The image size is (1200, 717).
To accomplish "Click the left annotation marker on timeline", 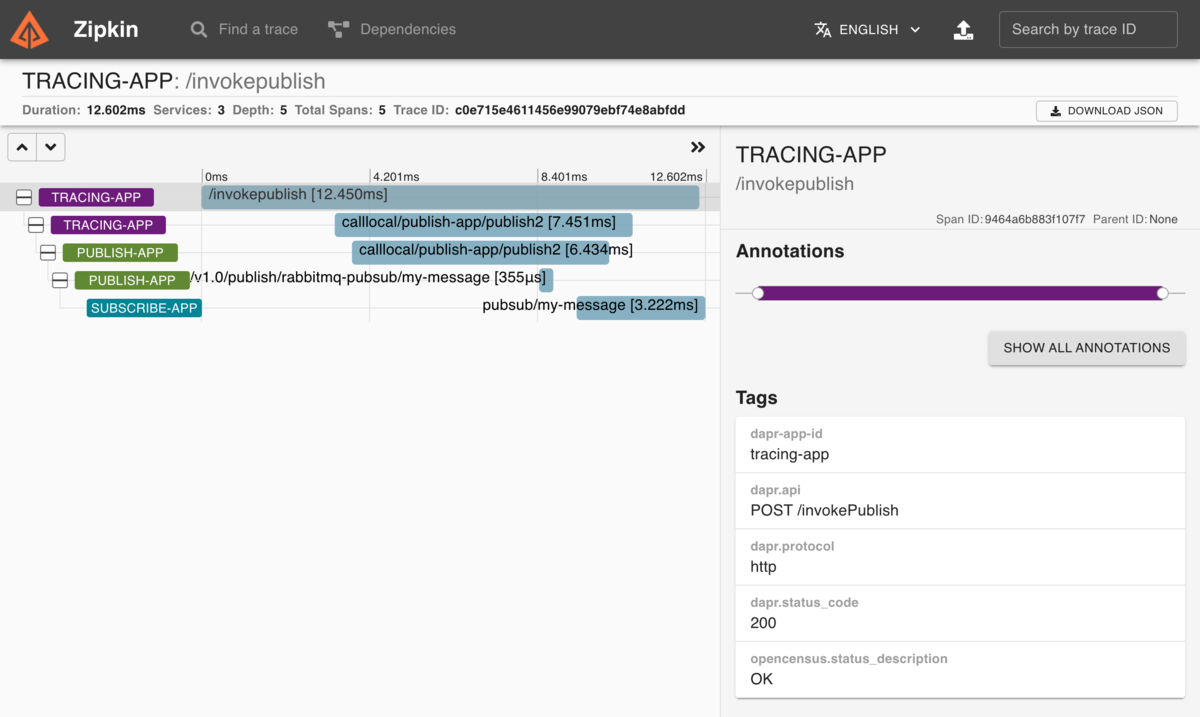I will click(758, 293).
